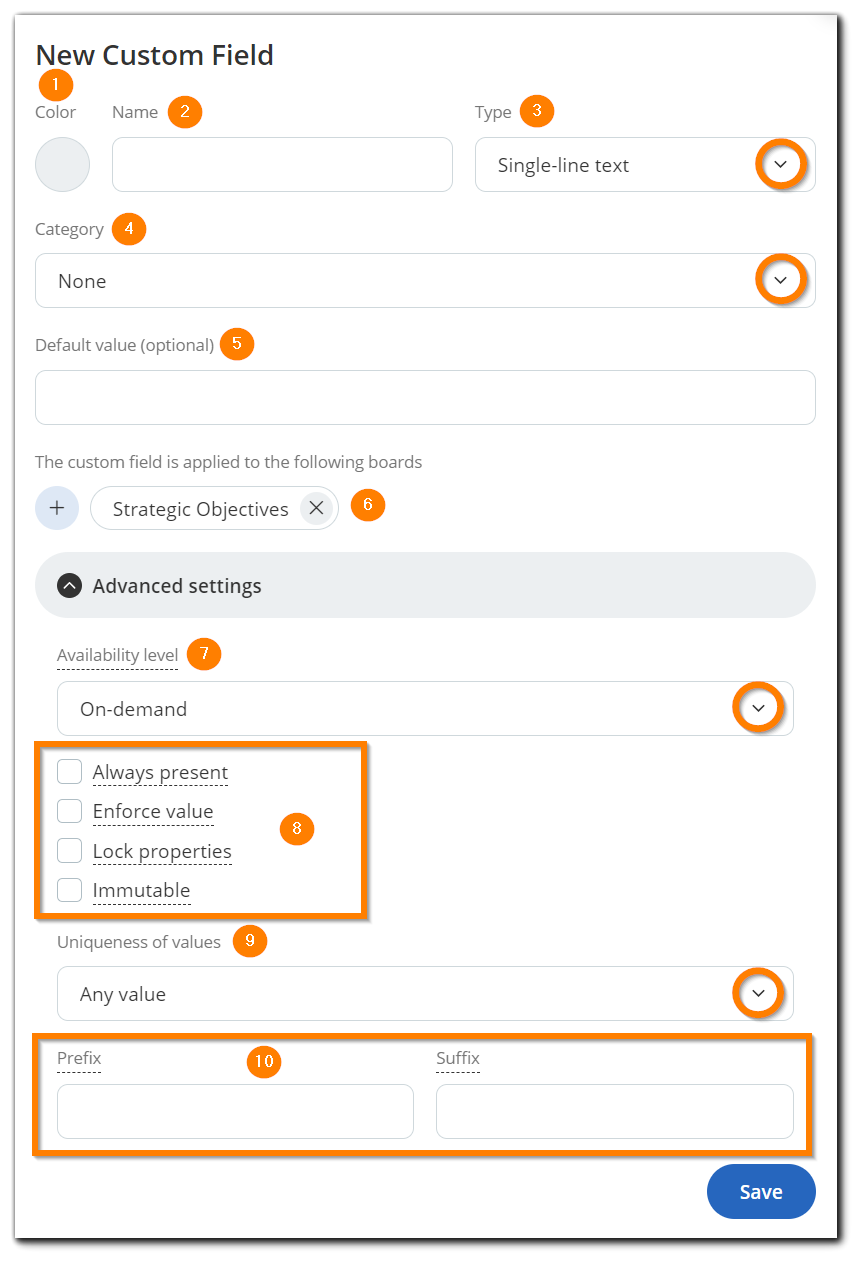The width and height of the screenshot is (864, 1265).
Task: Enable the Immutable option
Action: pyautogui.click(x=69, y=889)
